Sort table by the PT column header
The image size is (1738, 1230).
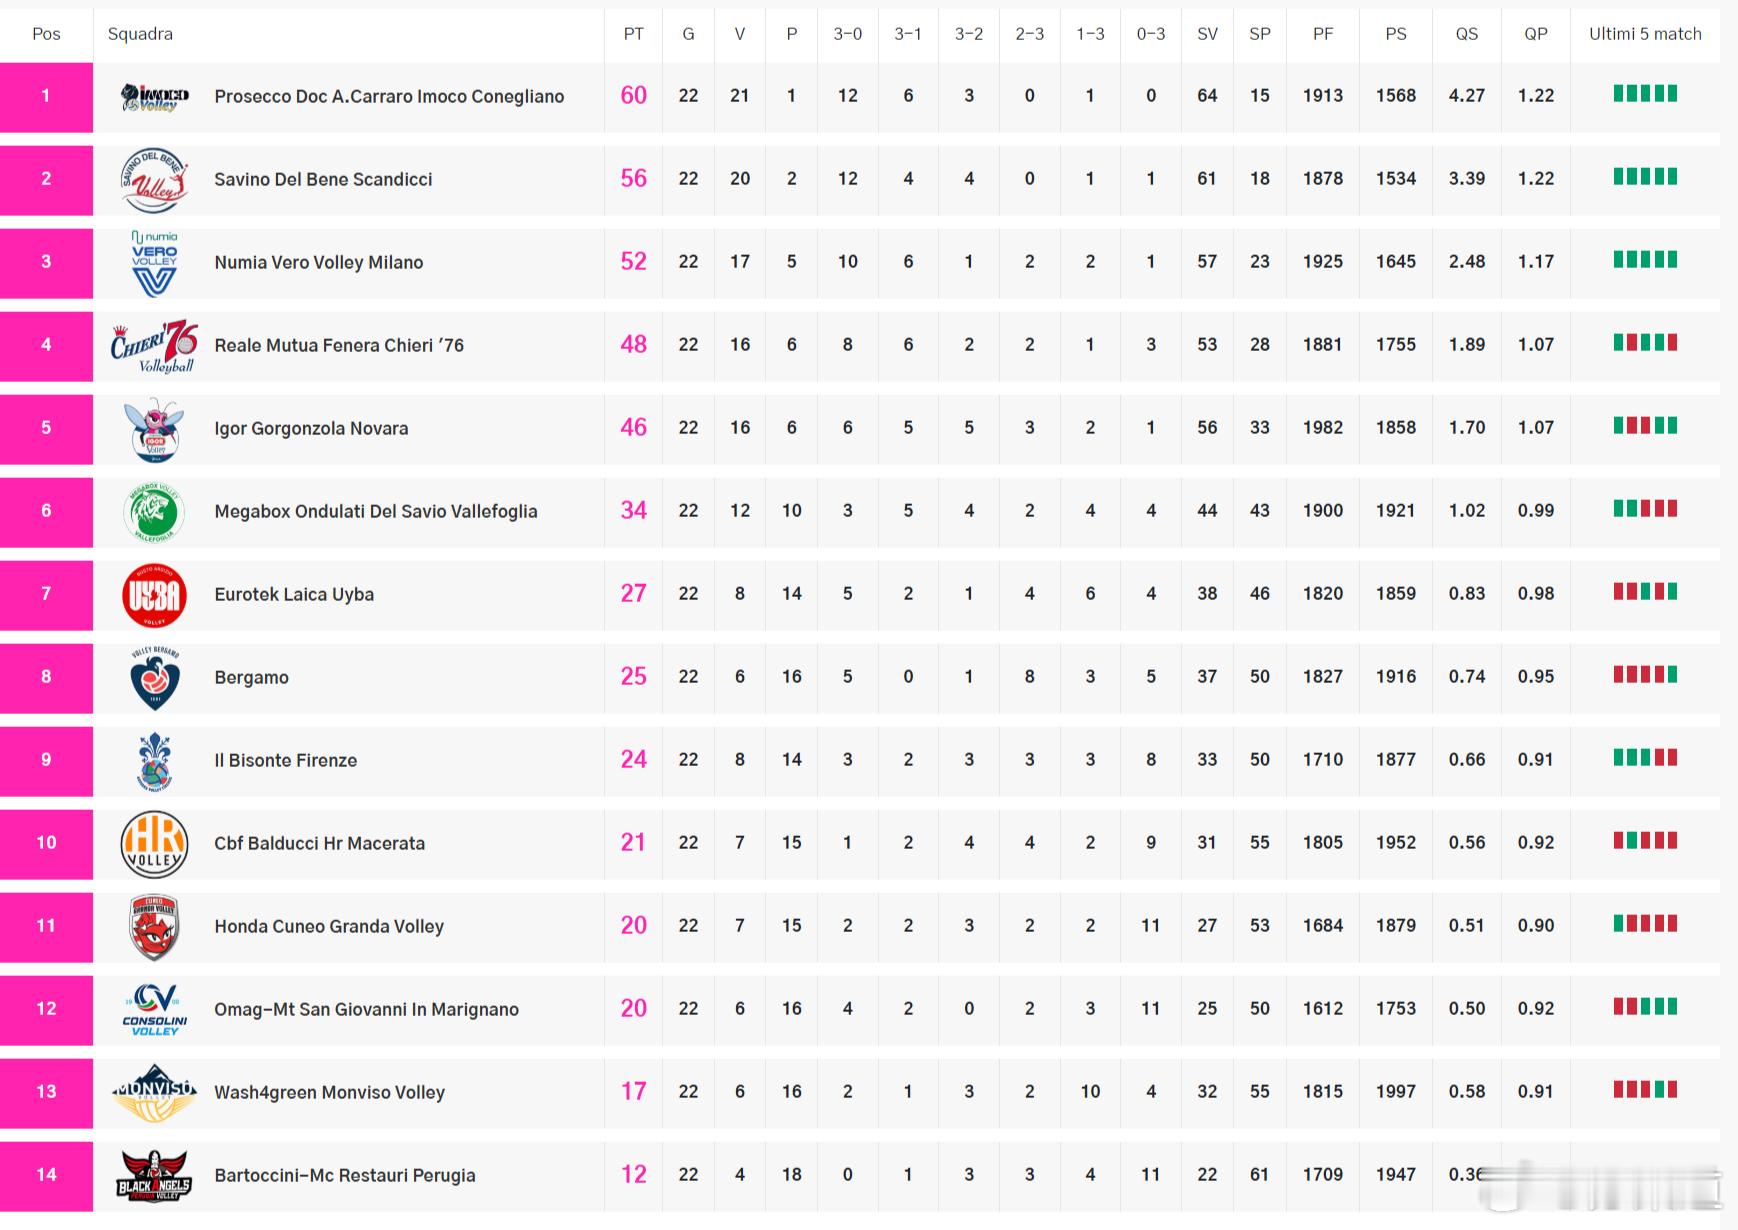pos(633,34)
